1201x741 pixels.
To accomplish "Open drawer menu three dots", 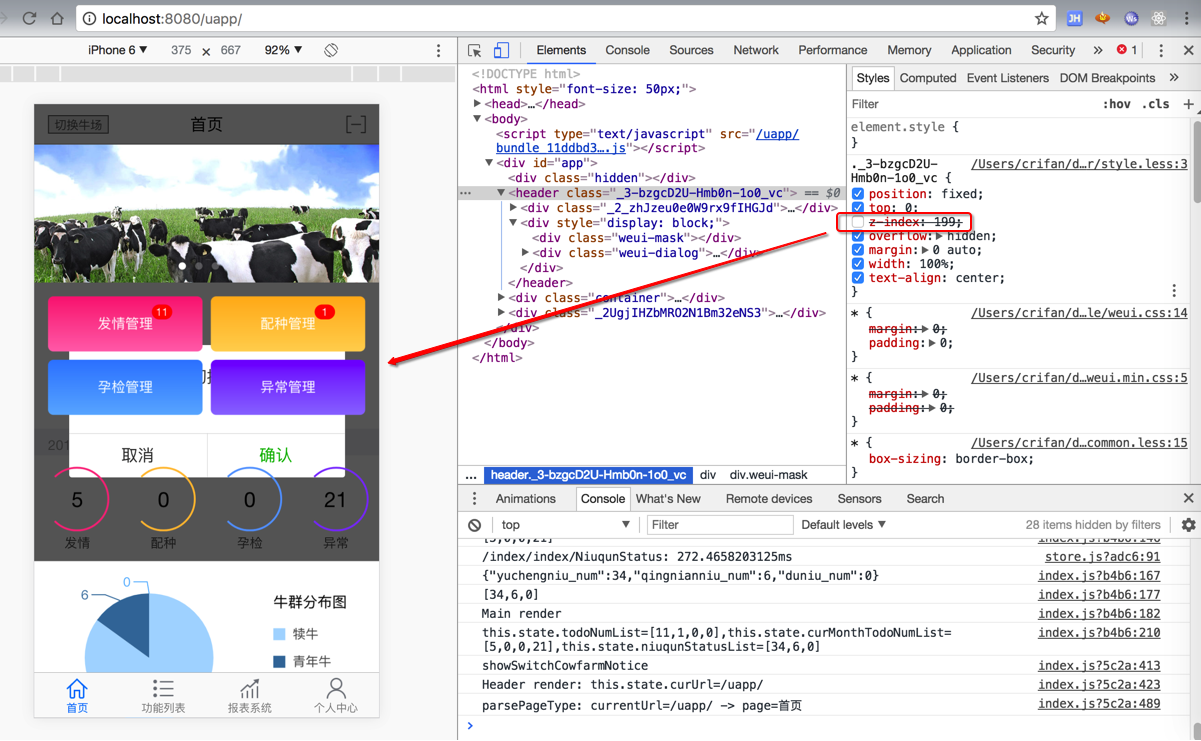I will coord(475,499).
